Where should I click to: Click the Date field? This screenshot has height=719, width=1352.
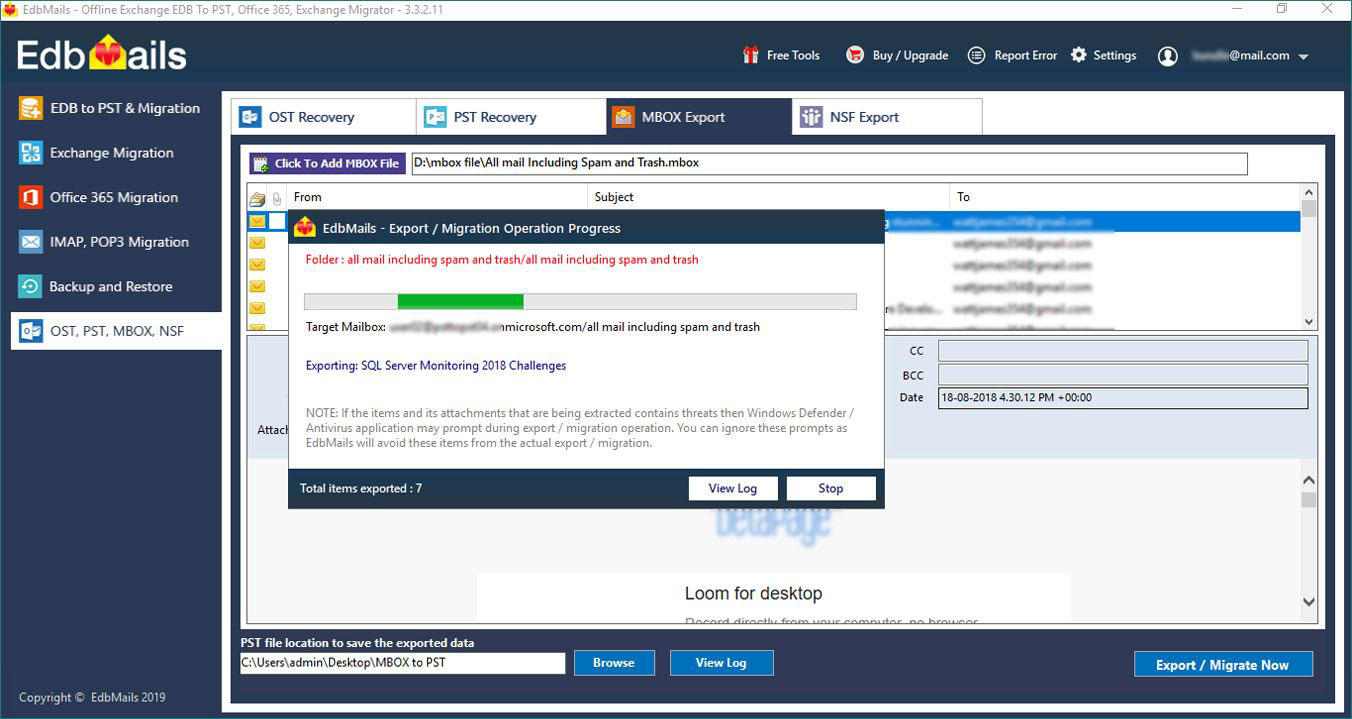(1123, 398)
